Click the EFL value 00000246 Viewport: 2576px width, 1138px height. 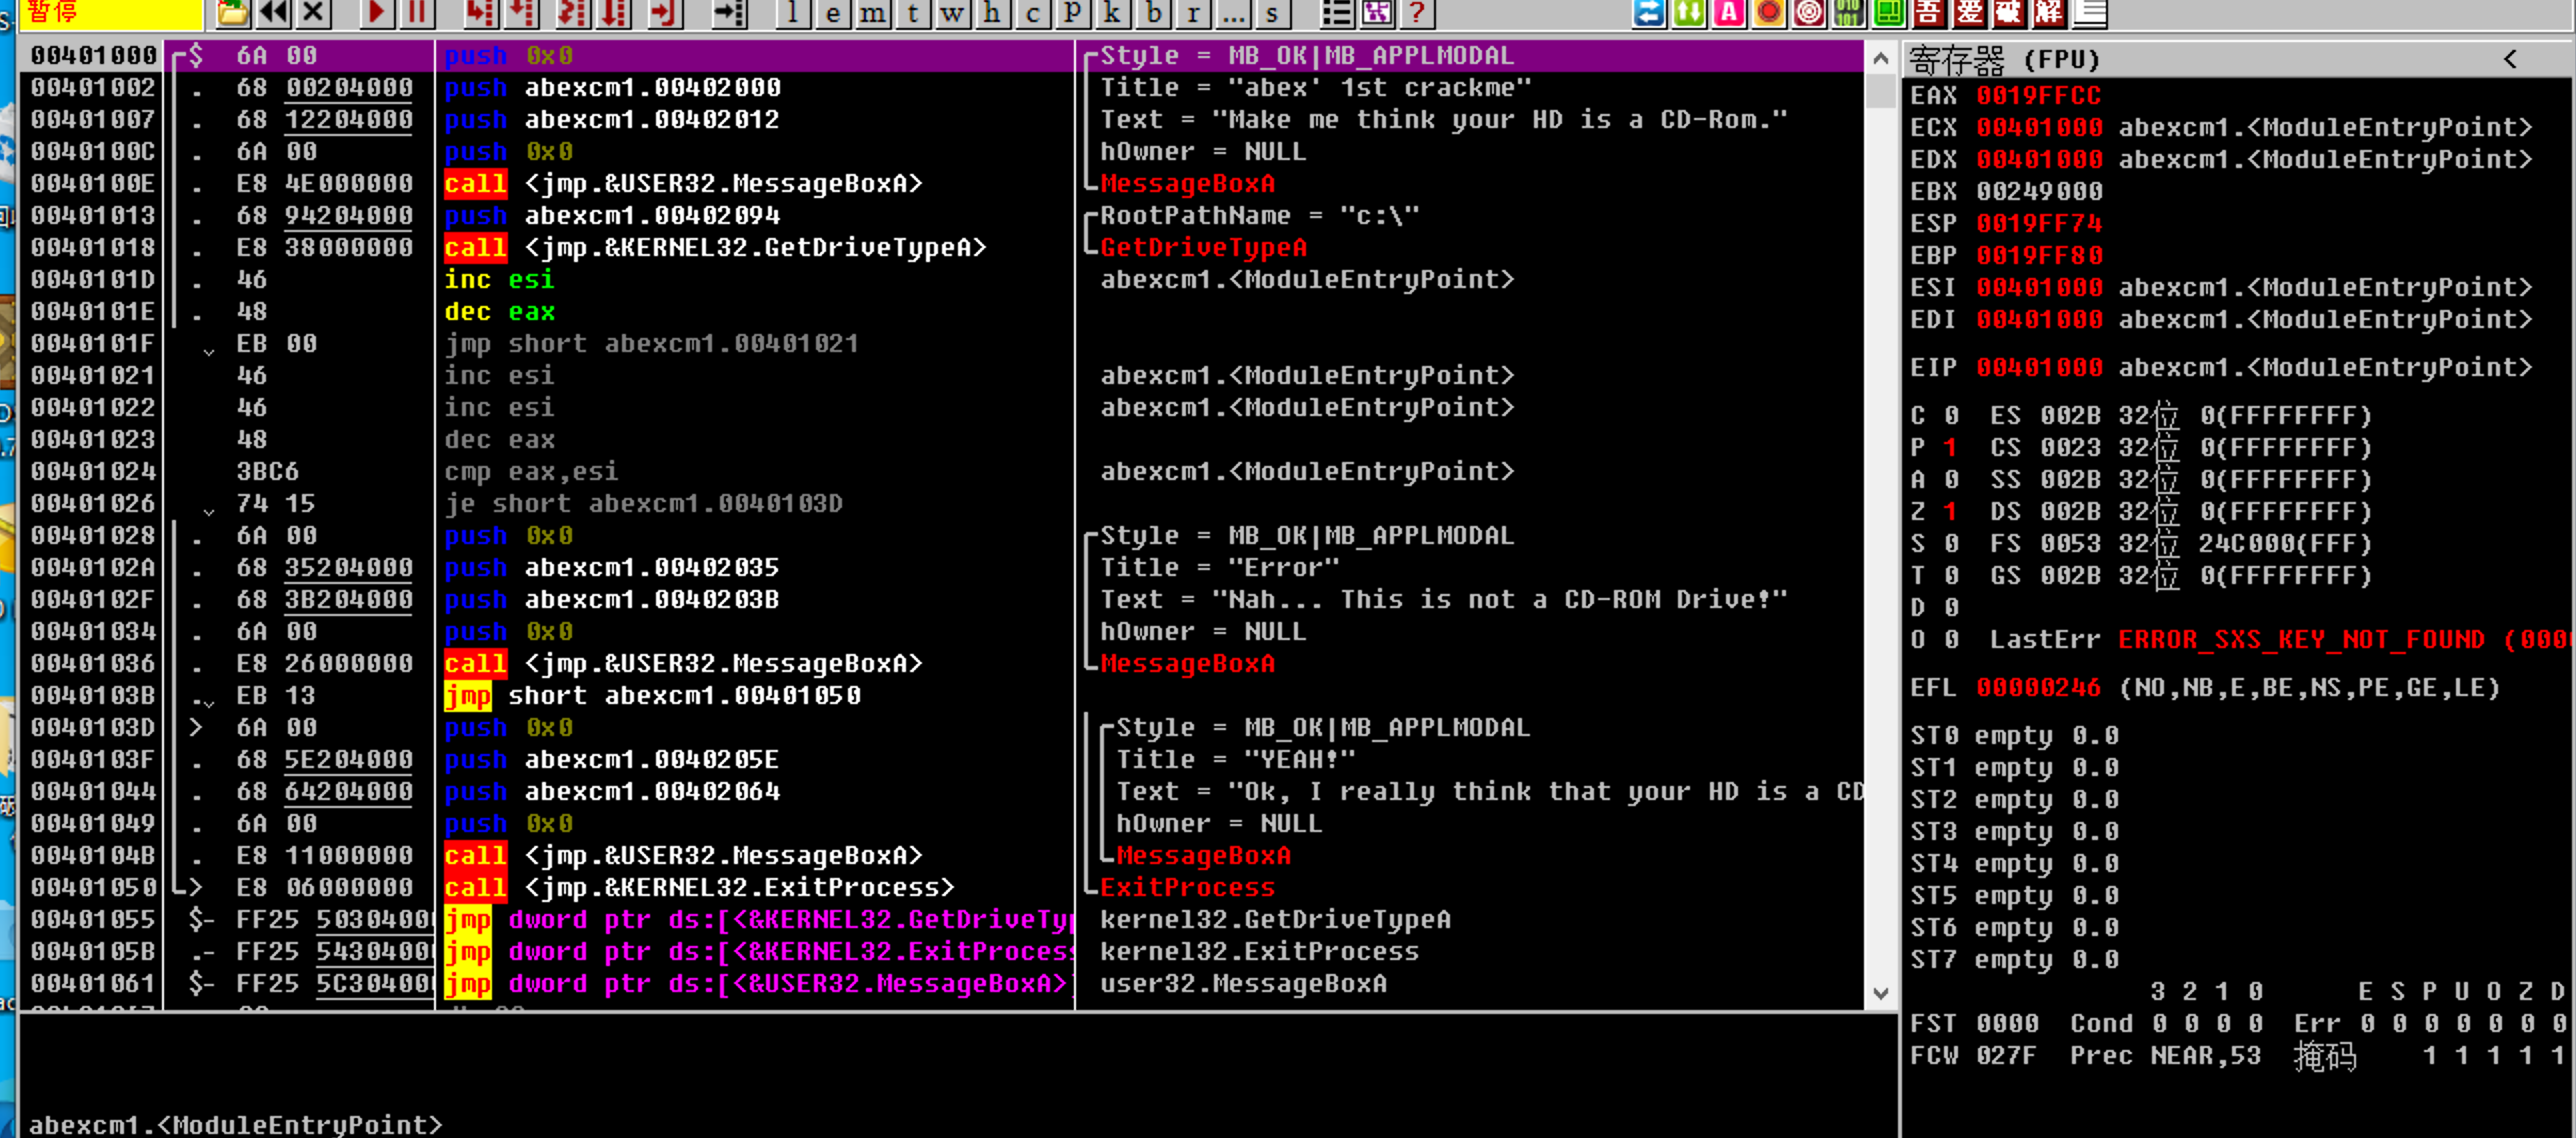(x=2039, y=687)
